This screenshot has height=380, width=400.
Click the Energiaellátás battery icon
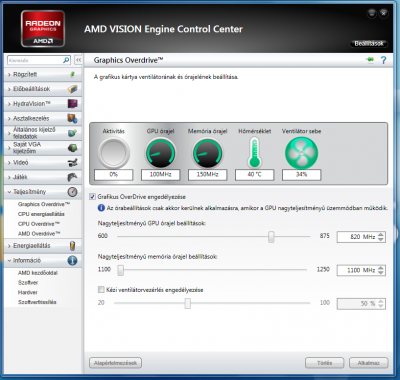(72, 246)
